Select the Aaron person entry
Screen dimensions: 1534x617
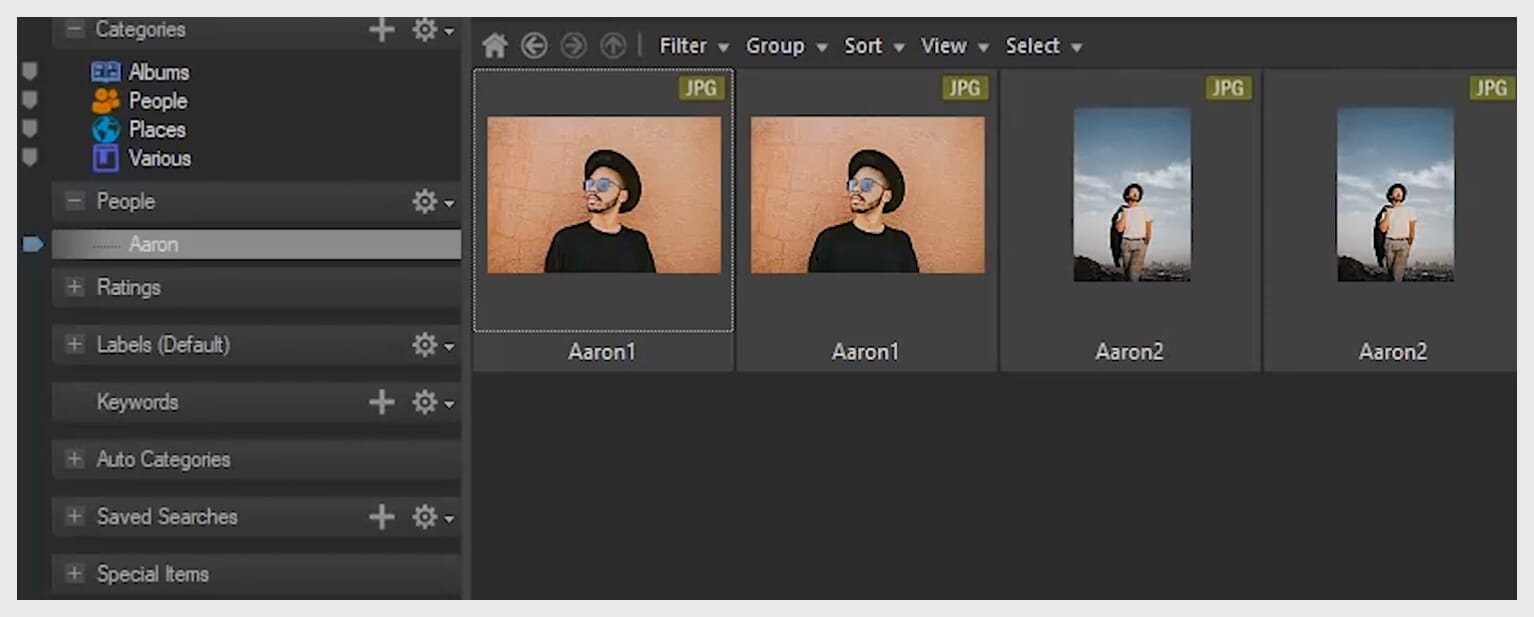[256, 244]
